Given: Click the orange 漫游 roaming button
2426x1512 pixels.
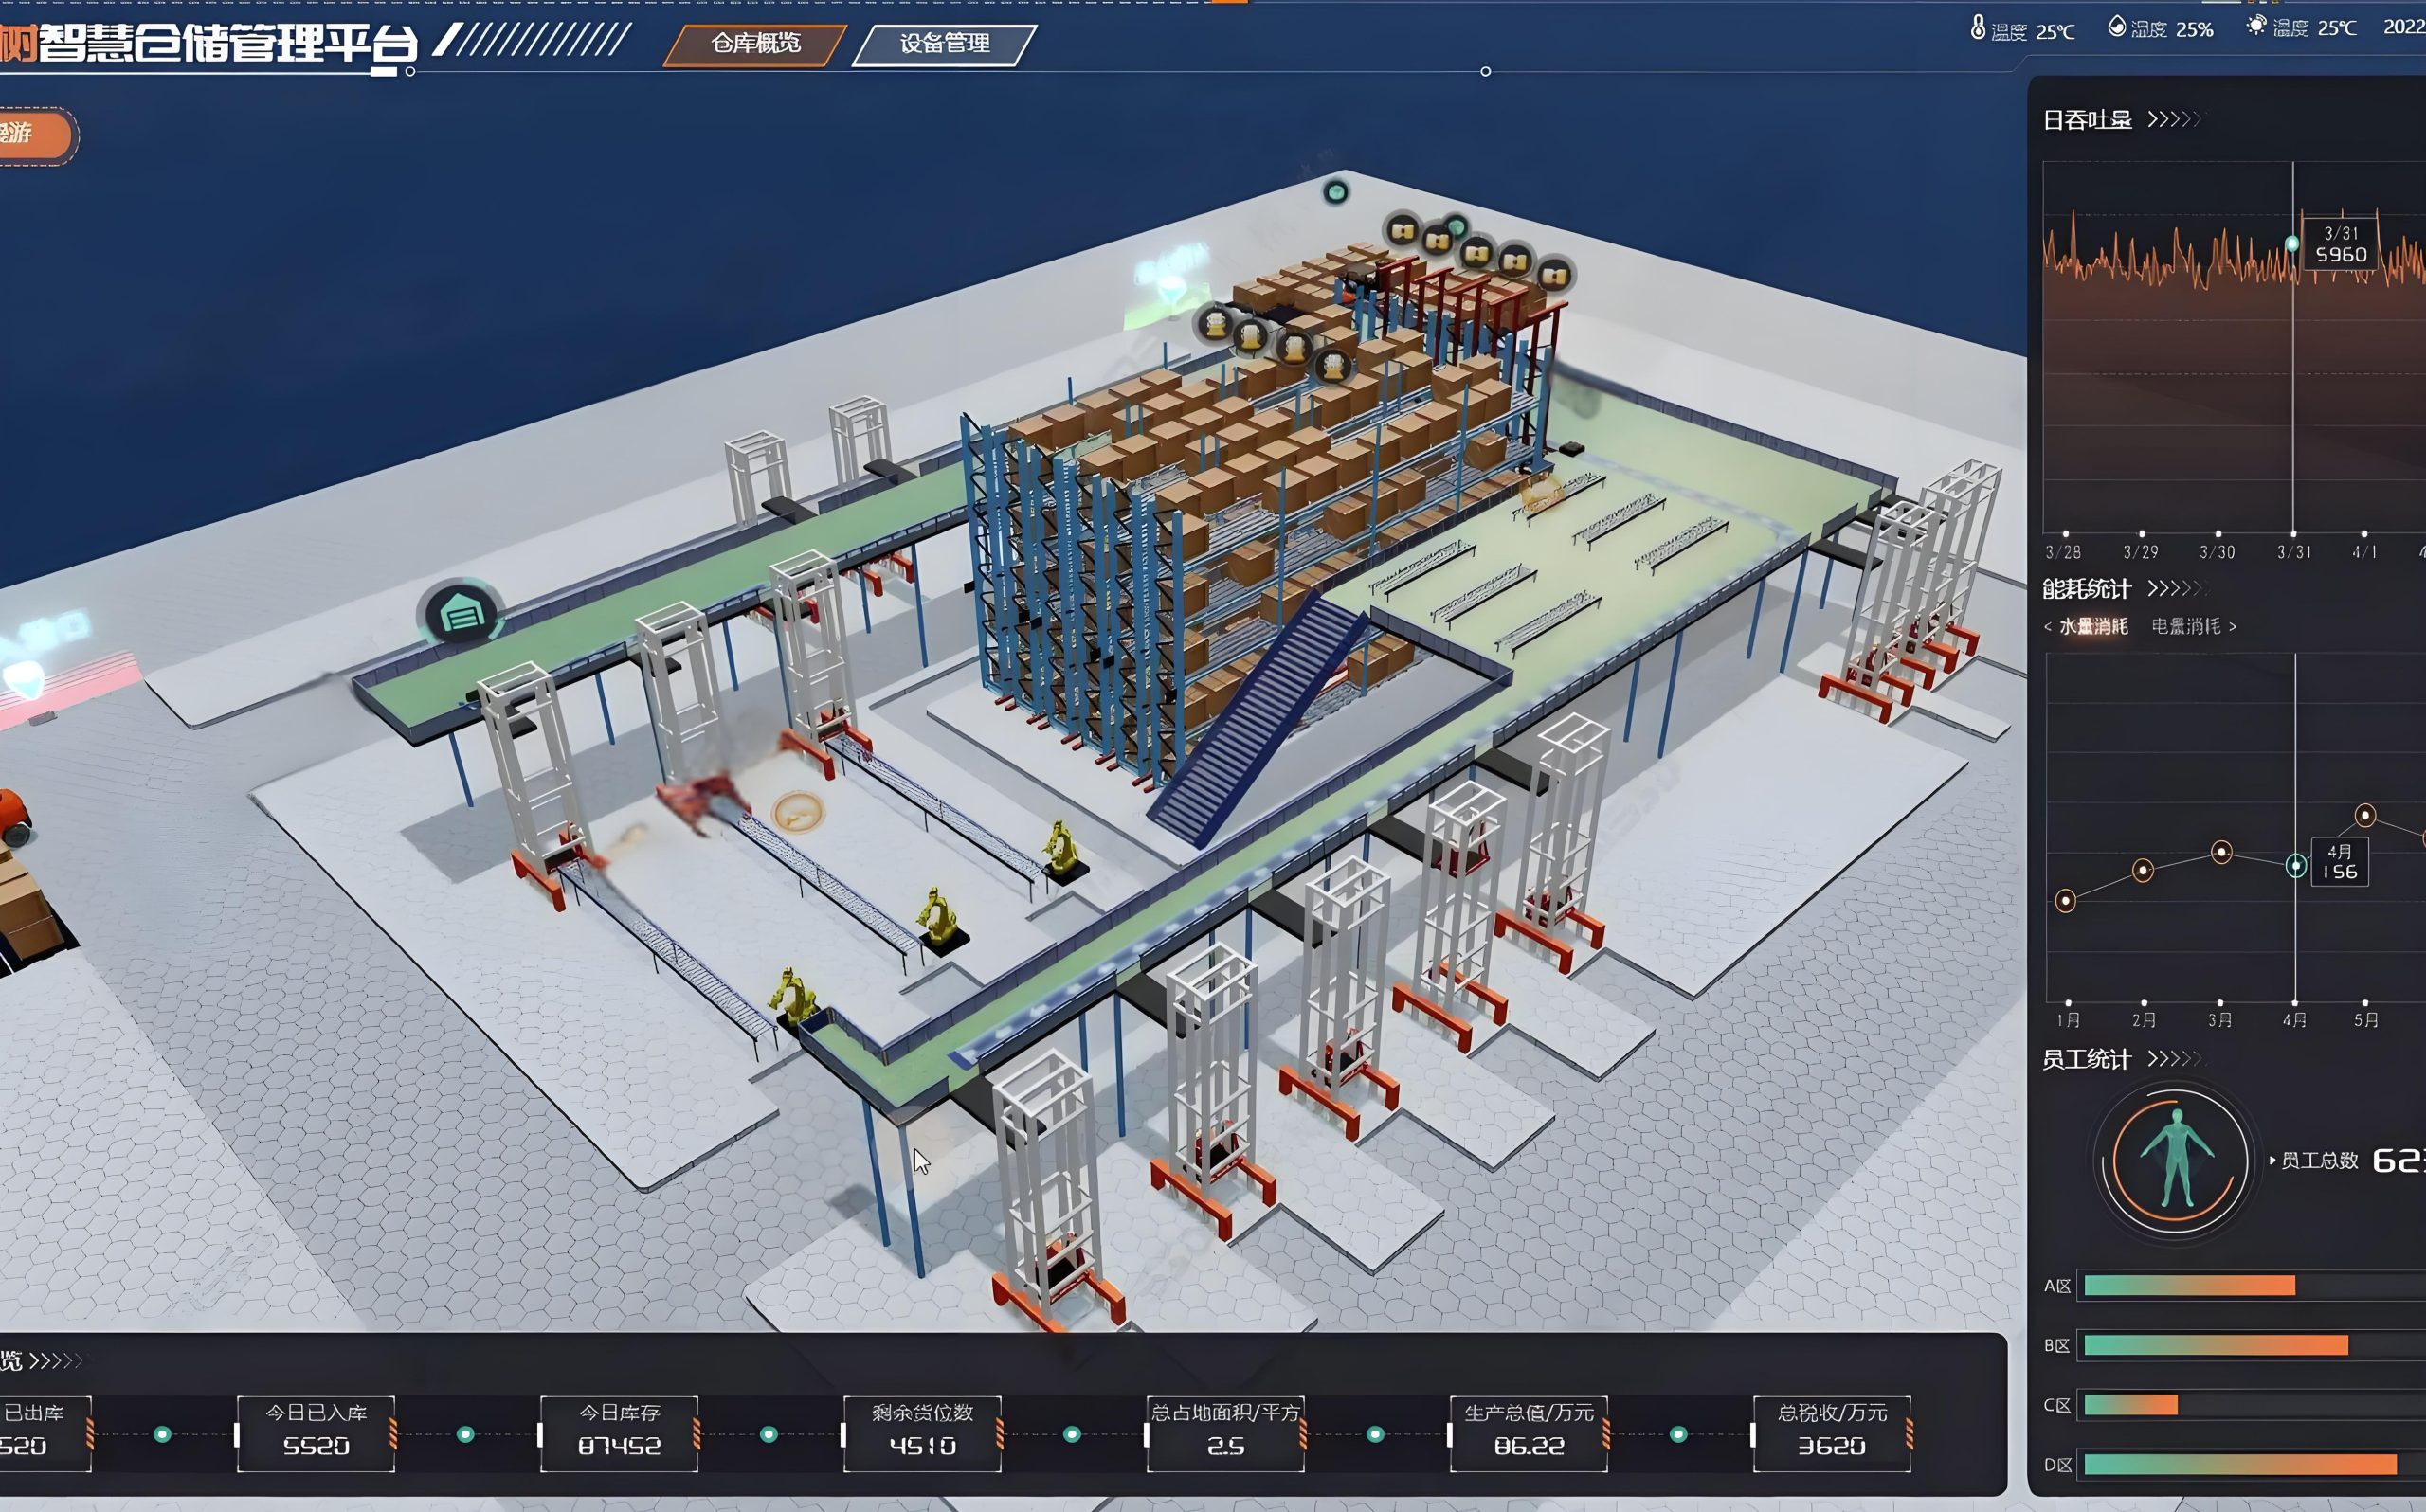Looking at the screenshot, I should tap(30, 134).
